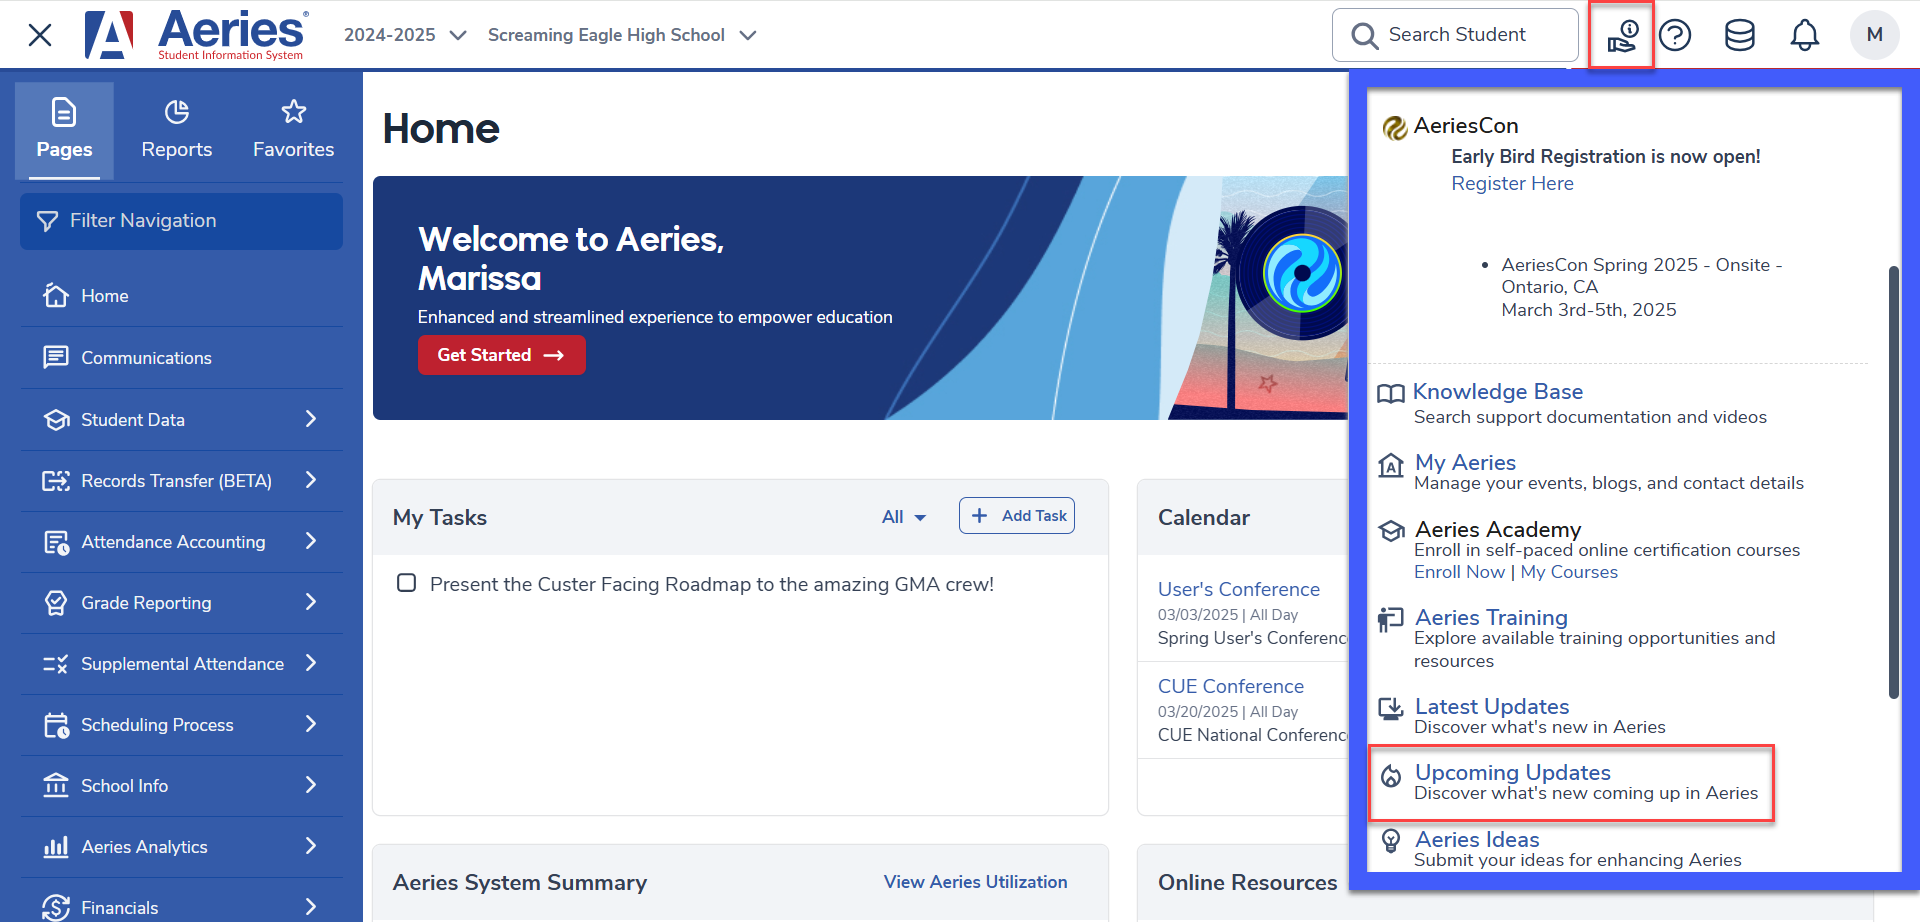The image size is (1920, 922).
Task: Click the Reports pie chart icon
Action: coord(177,112)
